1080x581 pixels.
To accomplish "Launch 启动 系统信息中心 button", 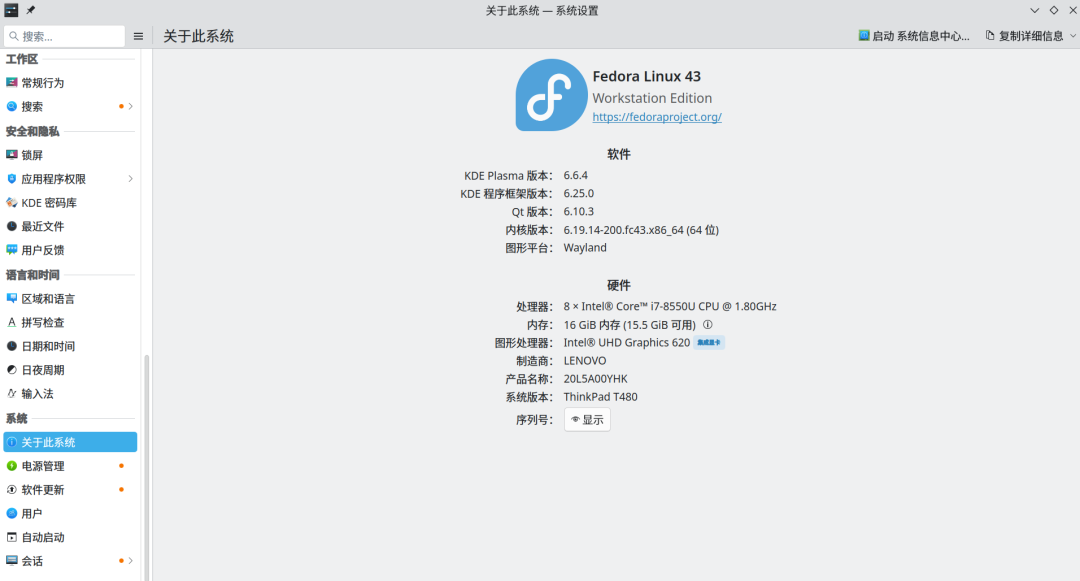I will [x=914, y=36].
